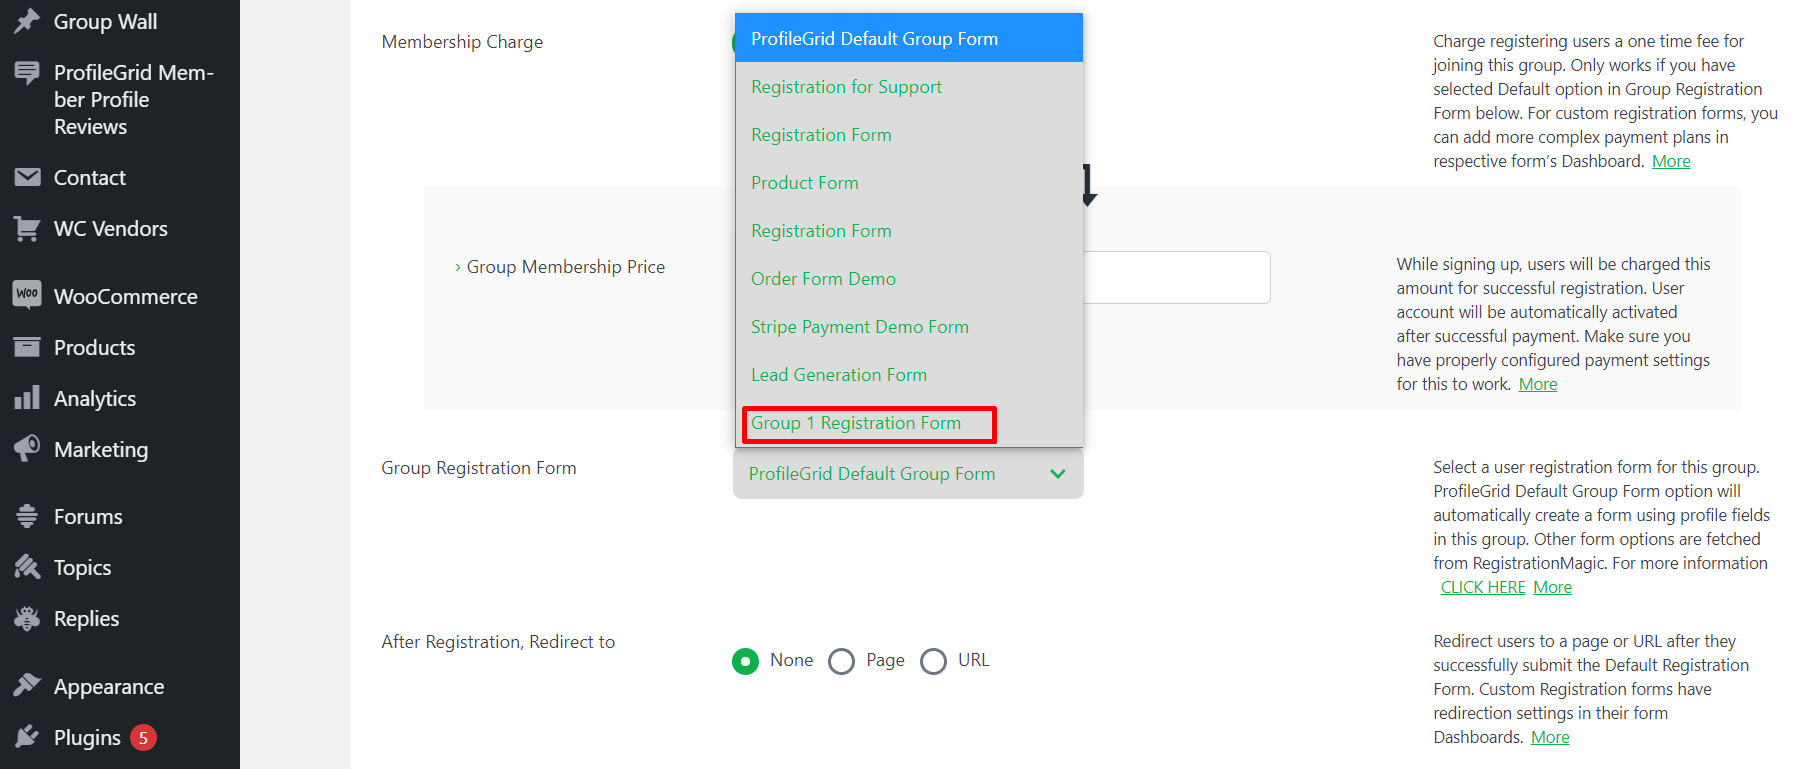Image resolution: width=1795 pixels, height=769 pixels.
Task: Open the Contact menu item
Action: 91,177
